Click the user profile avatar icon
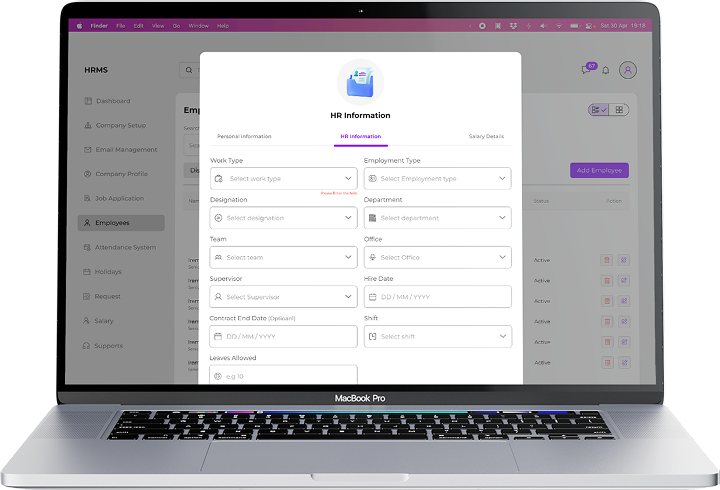The height and width of the screenshot is (490, 720). tap(627, 70)
